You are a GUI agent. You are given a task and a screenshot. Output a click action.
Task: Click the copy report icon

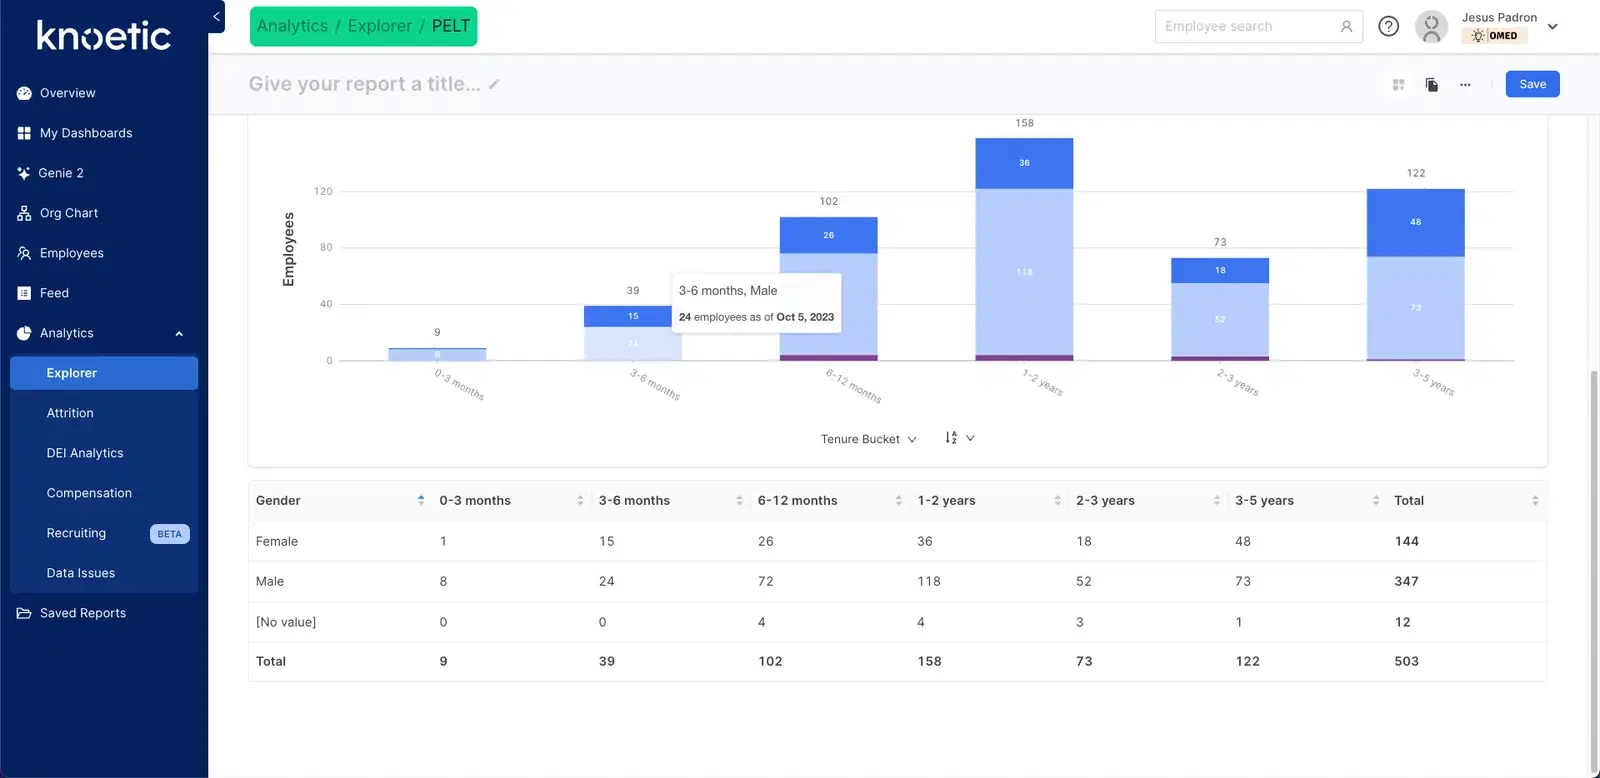[1432, 85]
